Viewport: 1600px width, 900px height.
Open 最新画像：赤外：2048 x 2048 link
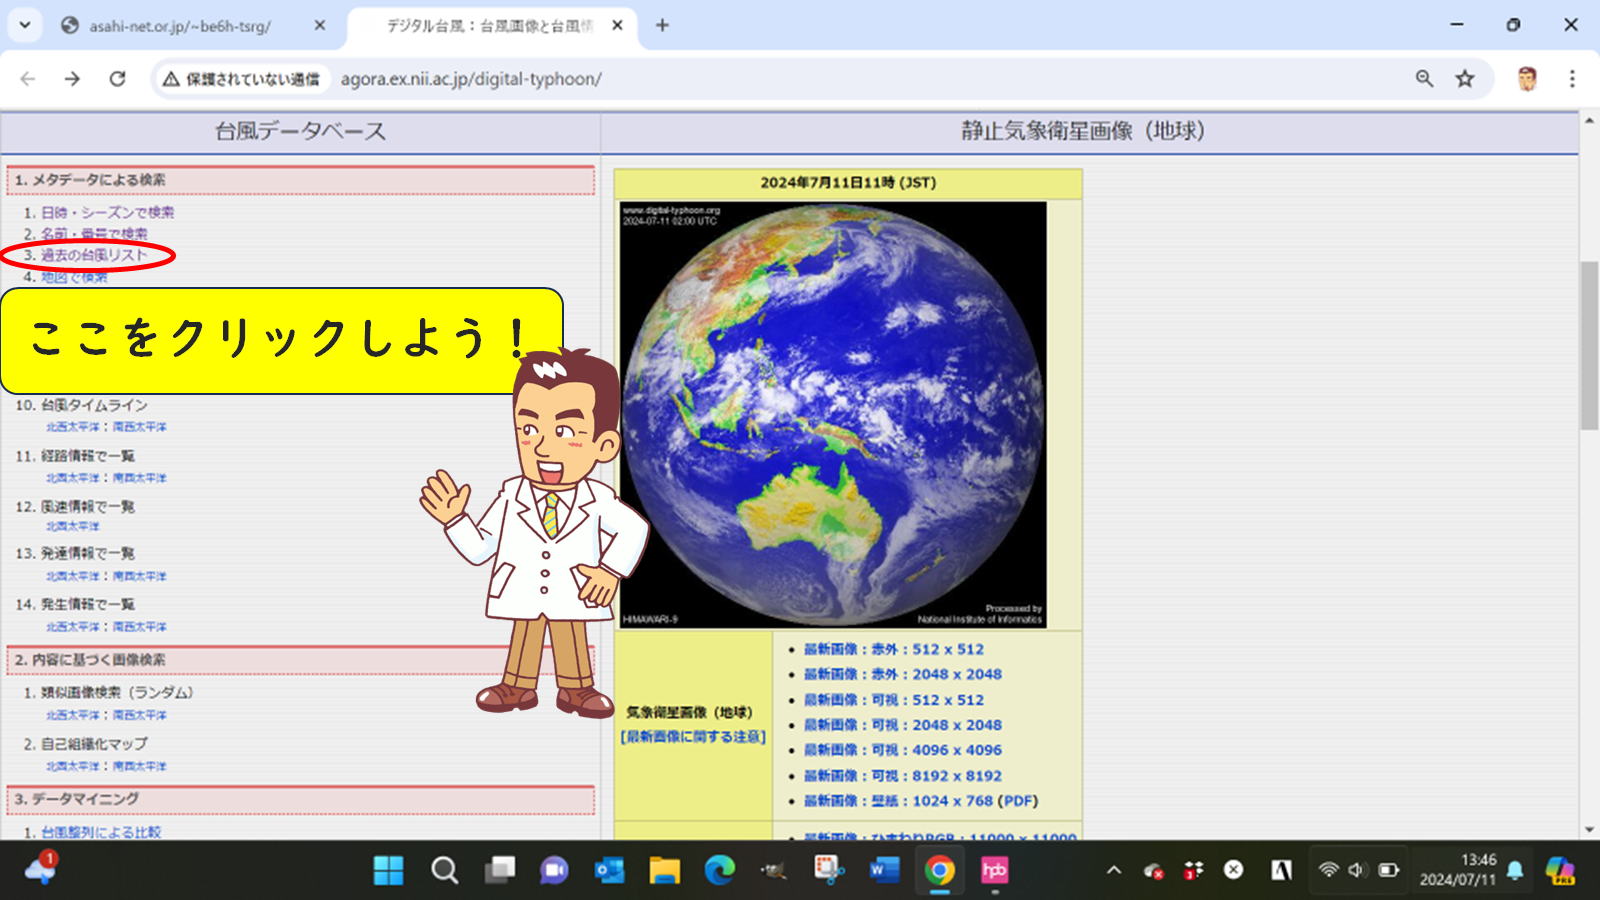coord(903,674)
